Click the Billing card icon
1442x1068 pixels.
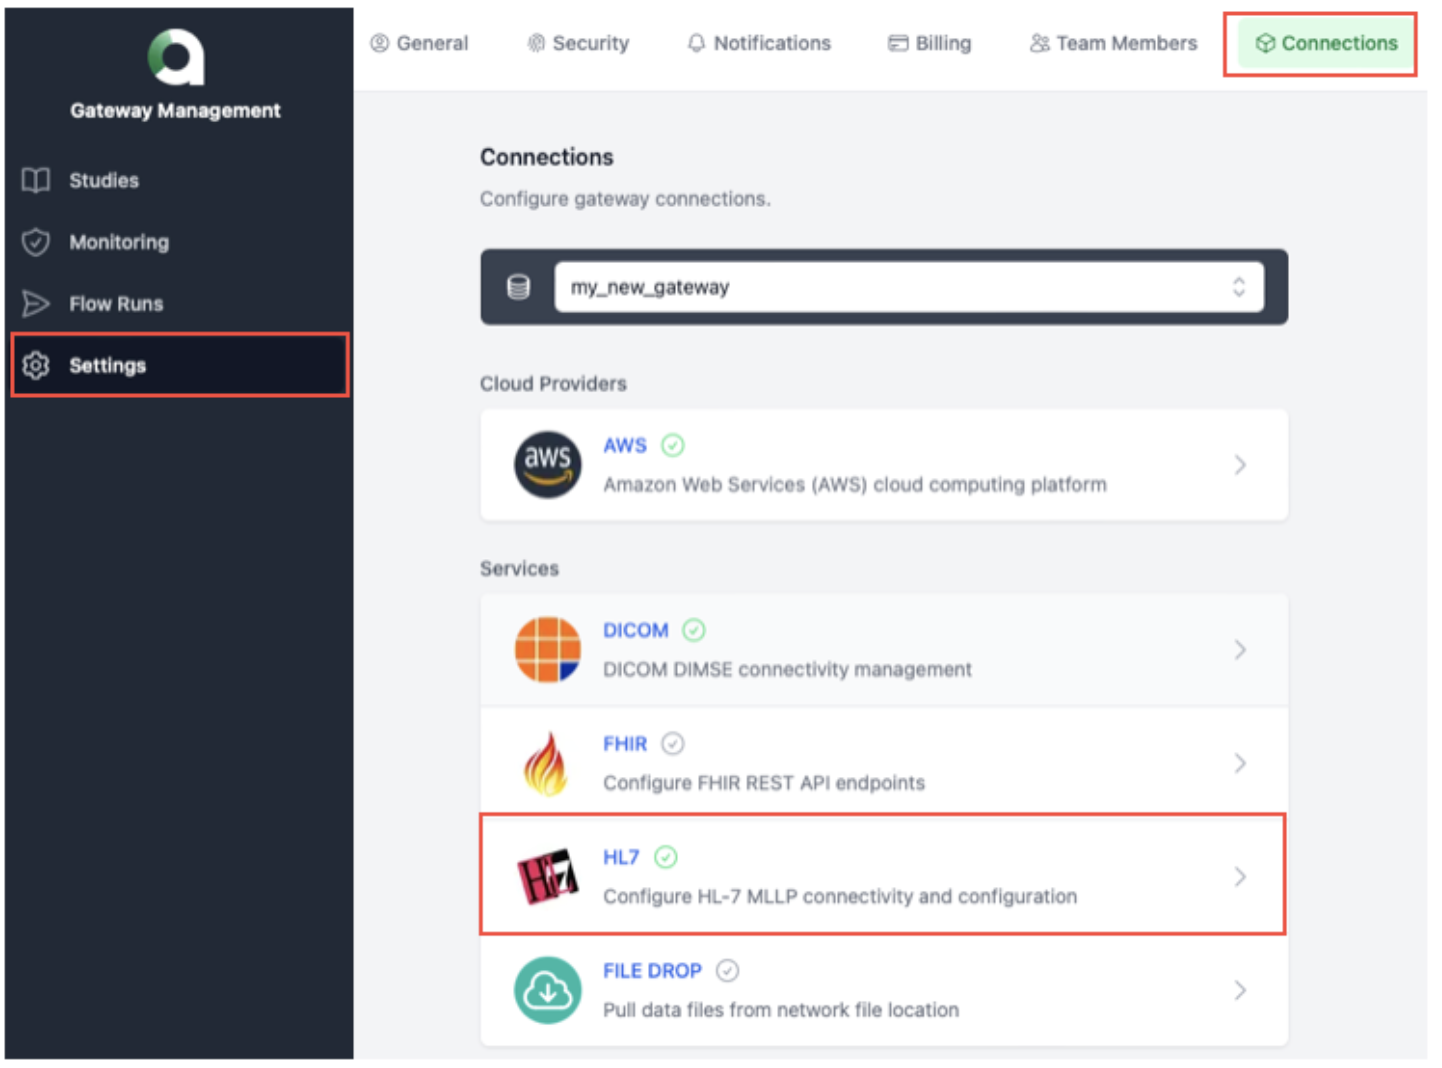click(x=898, y=43)
